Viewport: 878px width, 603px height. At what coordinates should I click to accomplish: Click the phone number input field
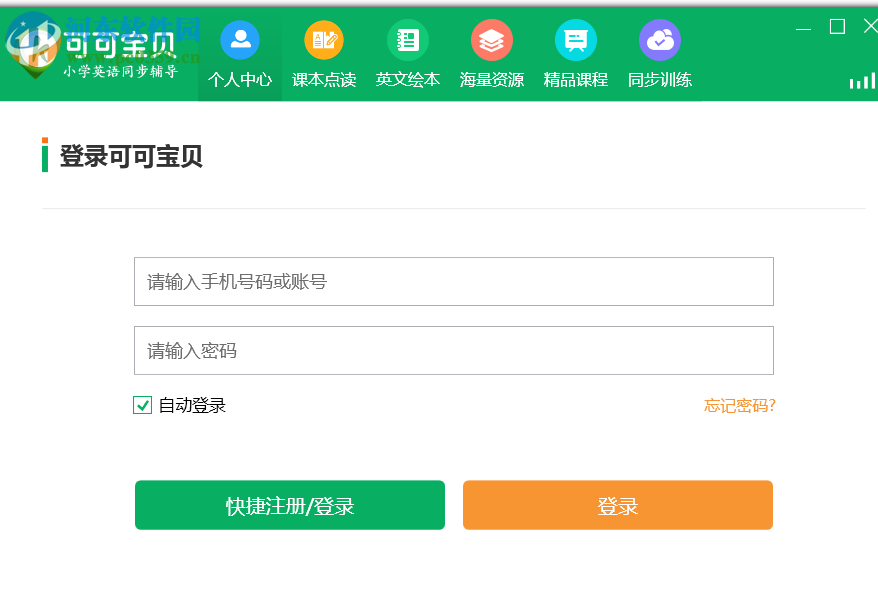pos(454,281)
